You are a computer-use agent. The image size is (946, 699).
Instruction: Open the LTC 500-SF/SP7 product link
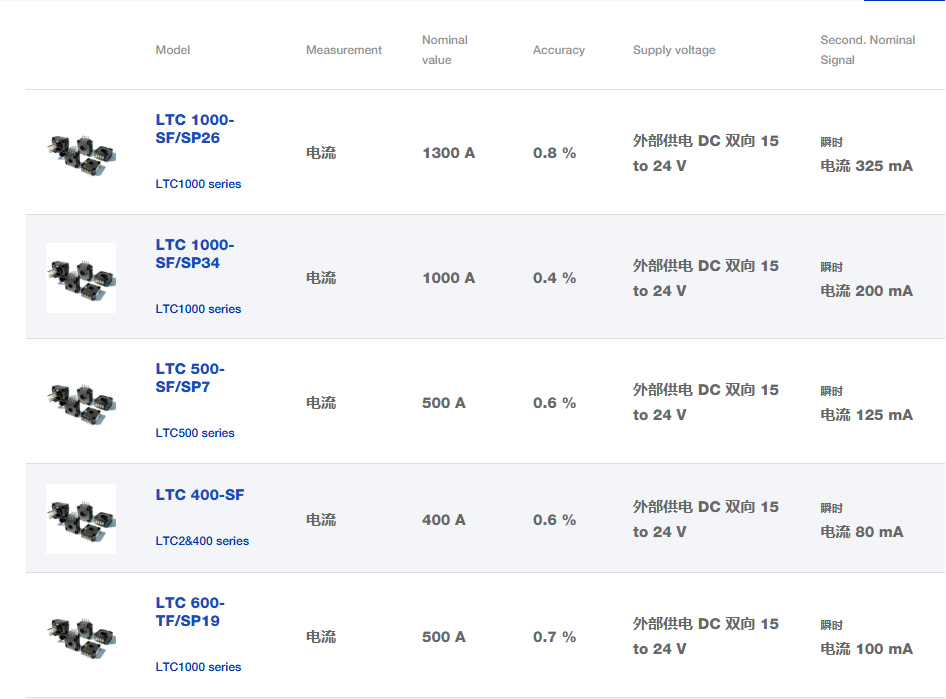(x=190, y=378)
